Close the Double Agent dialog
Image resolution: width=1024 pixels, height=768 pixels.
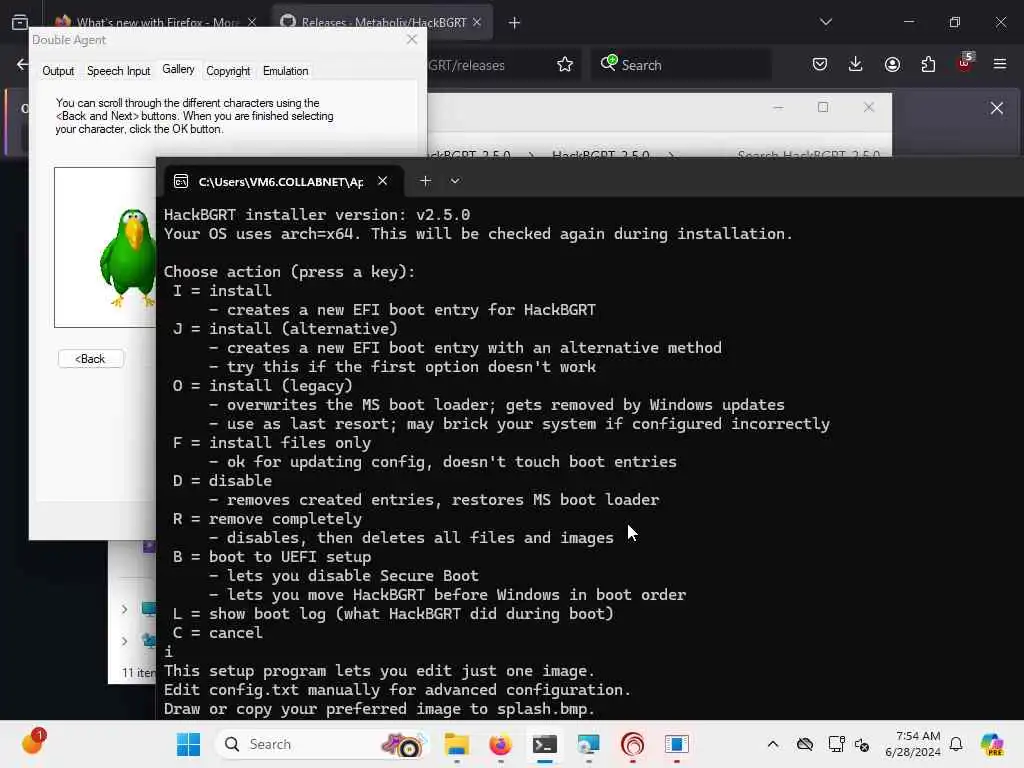pos(411,39)
